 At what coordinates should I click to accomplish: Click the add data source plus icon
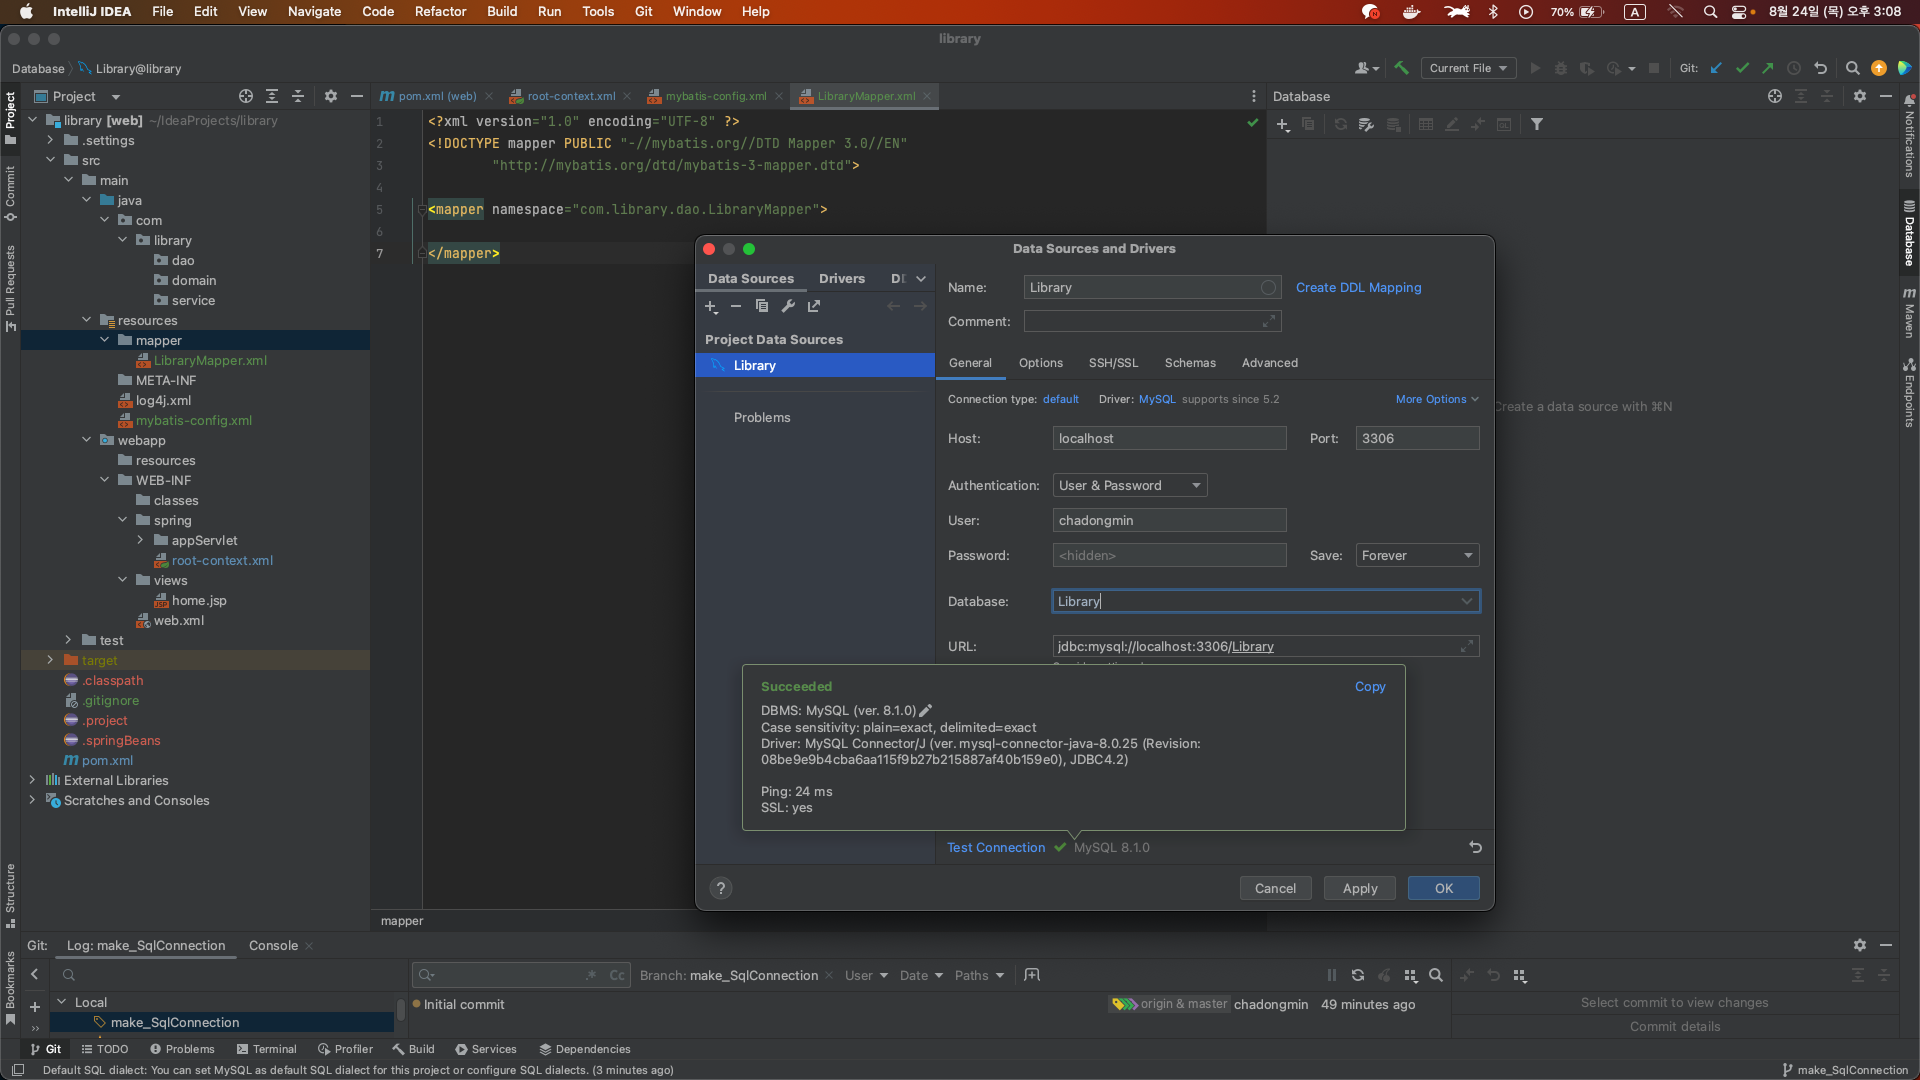coord(711,306)
